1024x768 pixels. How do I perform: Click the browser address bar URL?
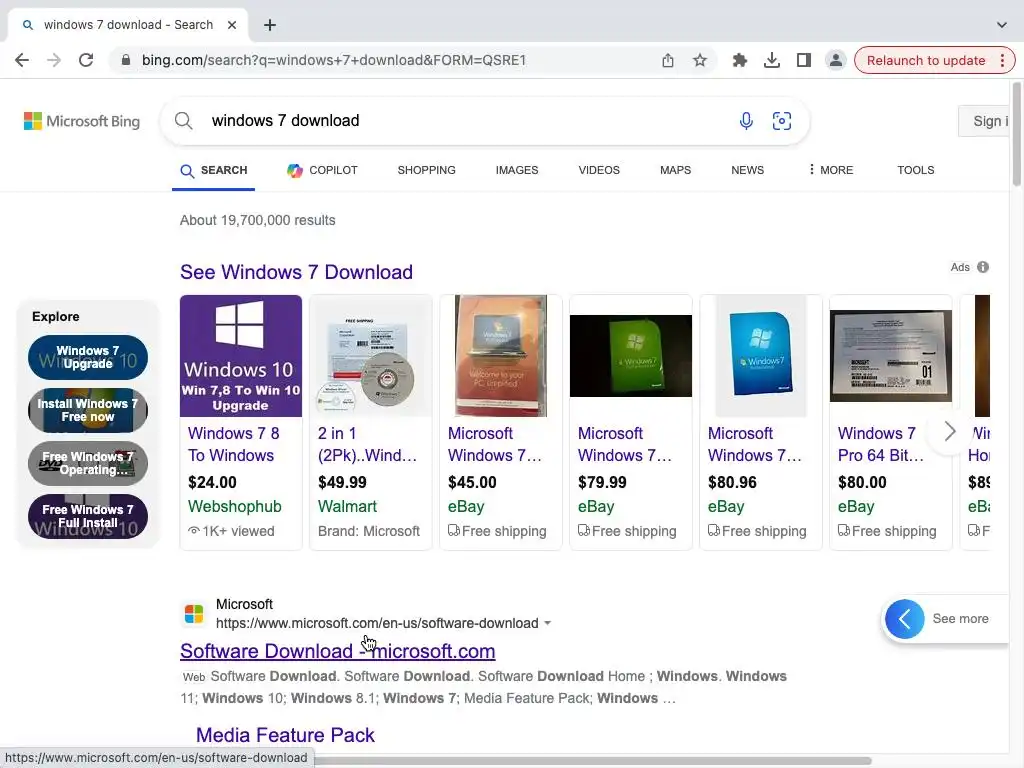(333, 60)
